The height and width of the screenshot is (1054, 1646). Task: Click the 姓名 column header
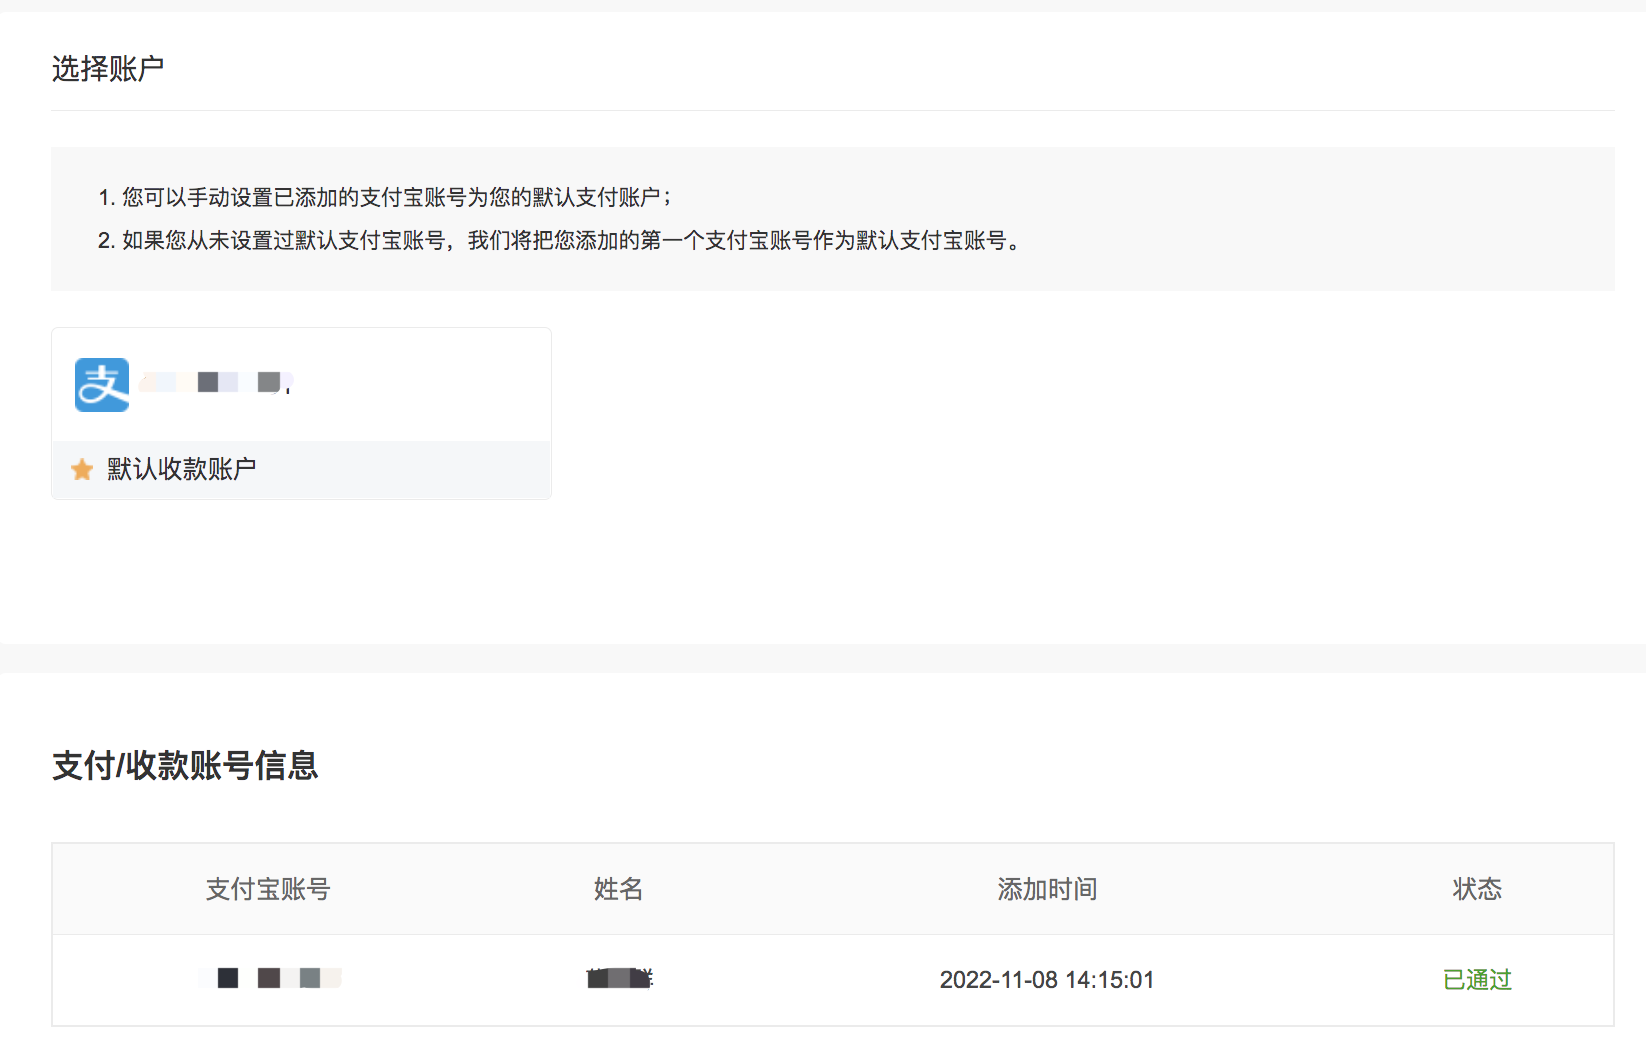pos(618,889)
